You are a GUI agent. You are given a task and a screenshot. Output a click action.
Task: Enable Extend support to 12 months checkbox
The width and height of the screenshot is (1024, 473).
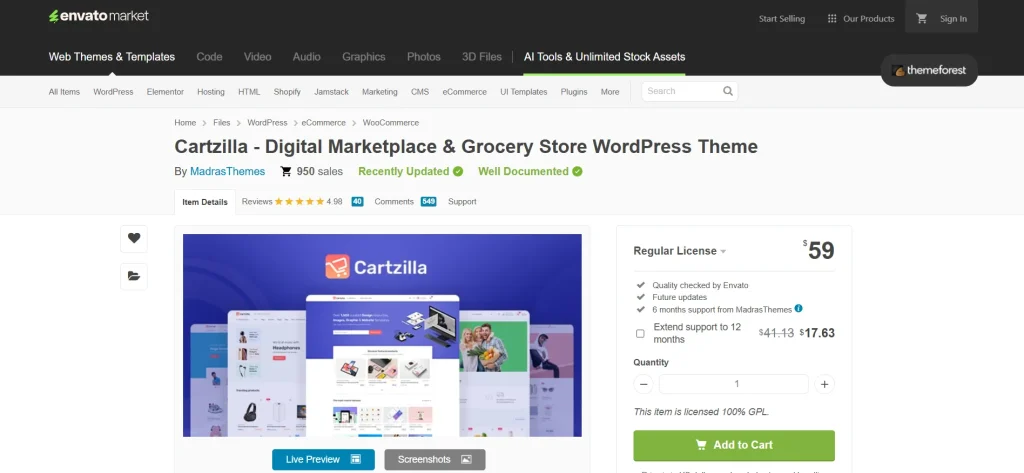pos(640,333)
